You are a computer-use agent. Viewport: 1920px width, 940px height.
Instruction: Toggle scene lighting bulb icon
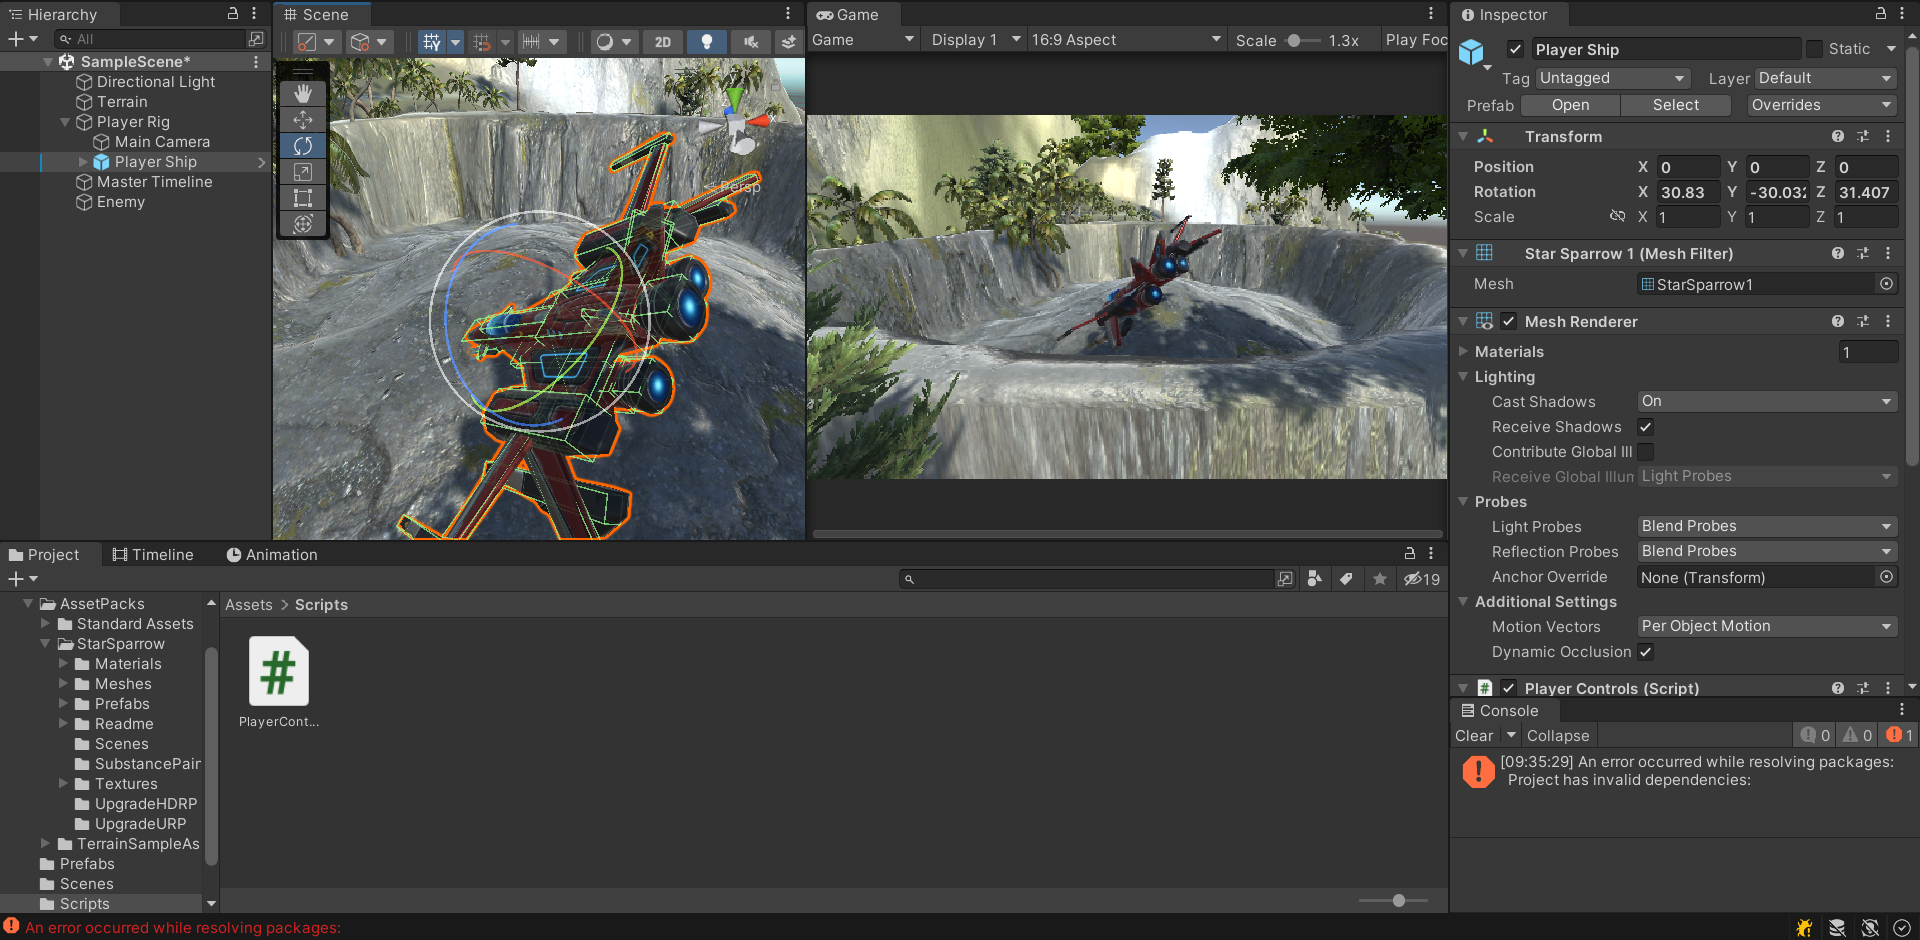707,41
